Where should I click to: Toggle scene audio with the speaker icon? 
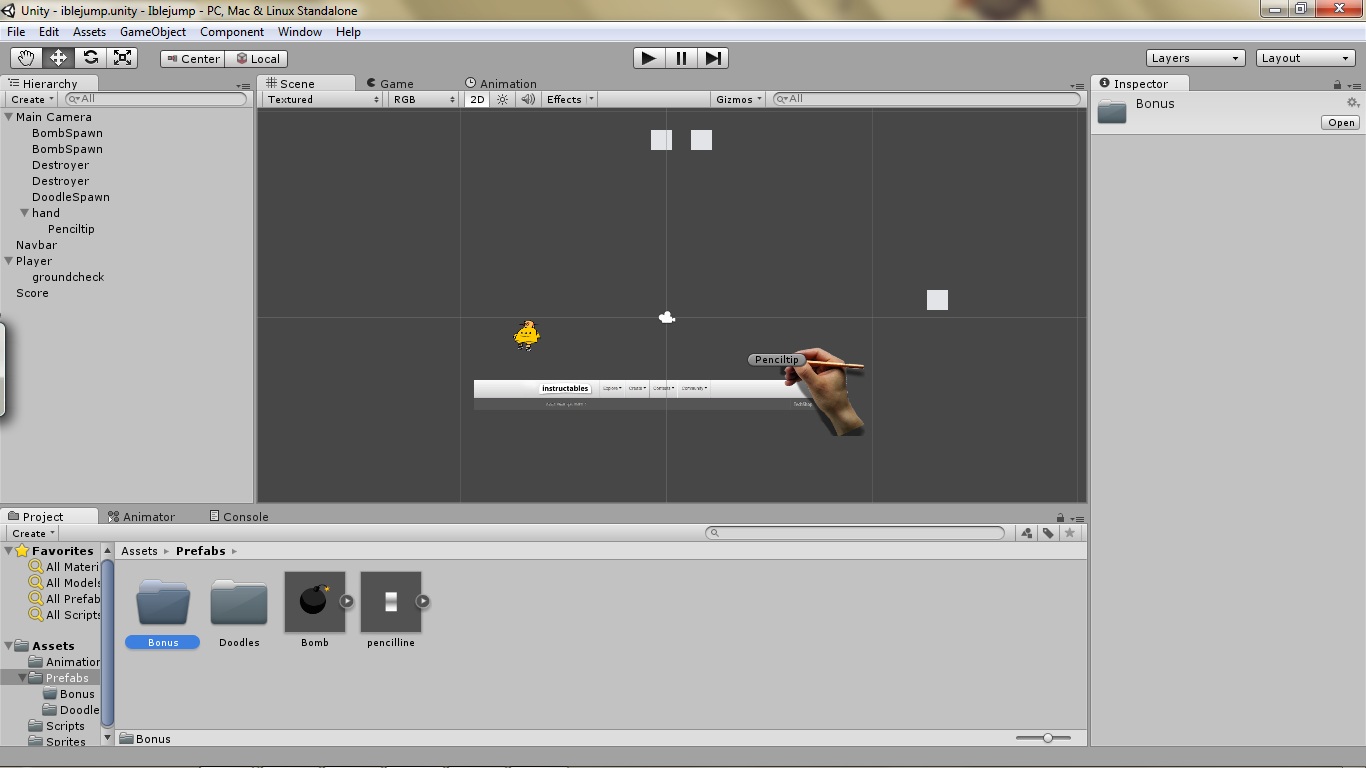528,99
